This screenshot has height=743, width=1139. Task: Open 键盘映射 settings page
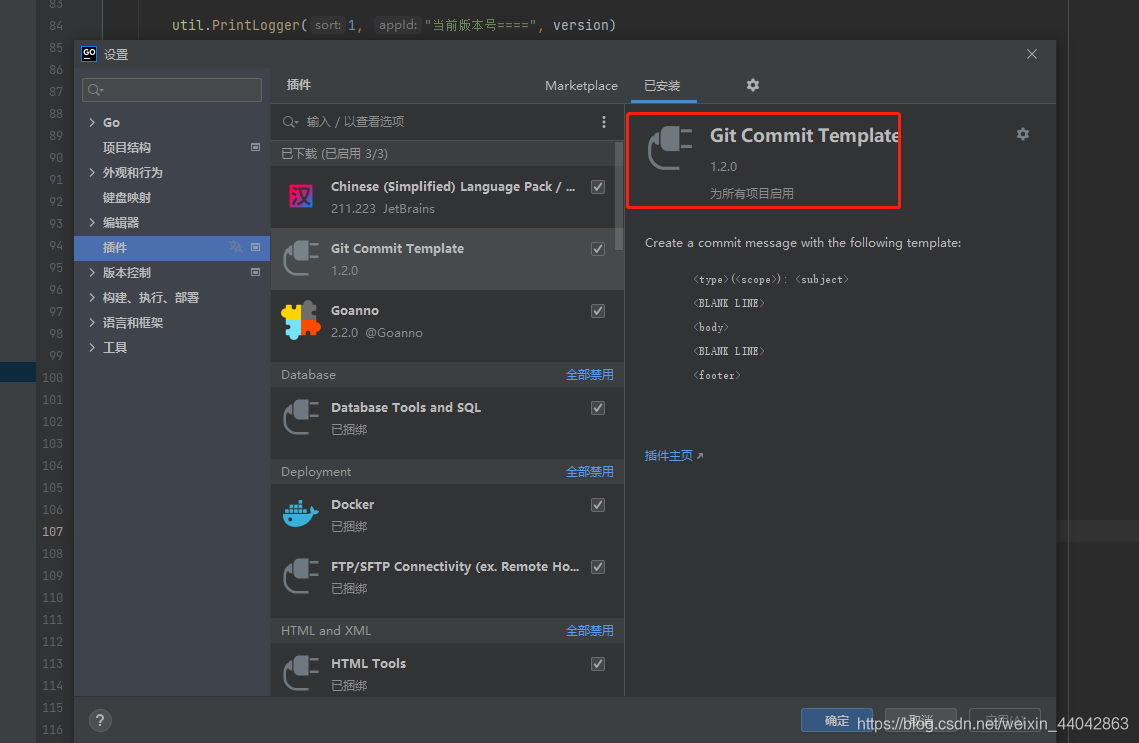[x=127, y=198]
